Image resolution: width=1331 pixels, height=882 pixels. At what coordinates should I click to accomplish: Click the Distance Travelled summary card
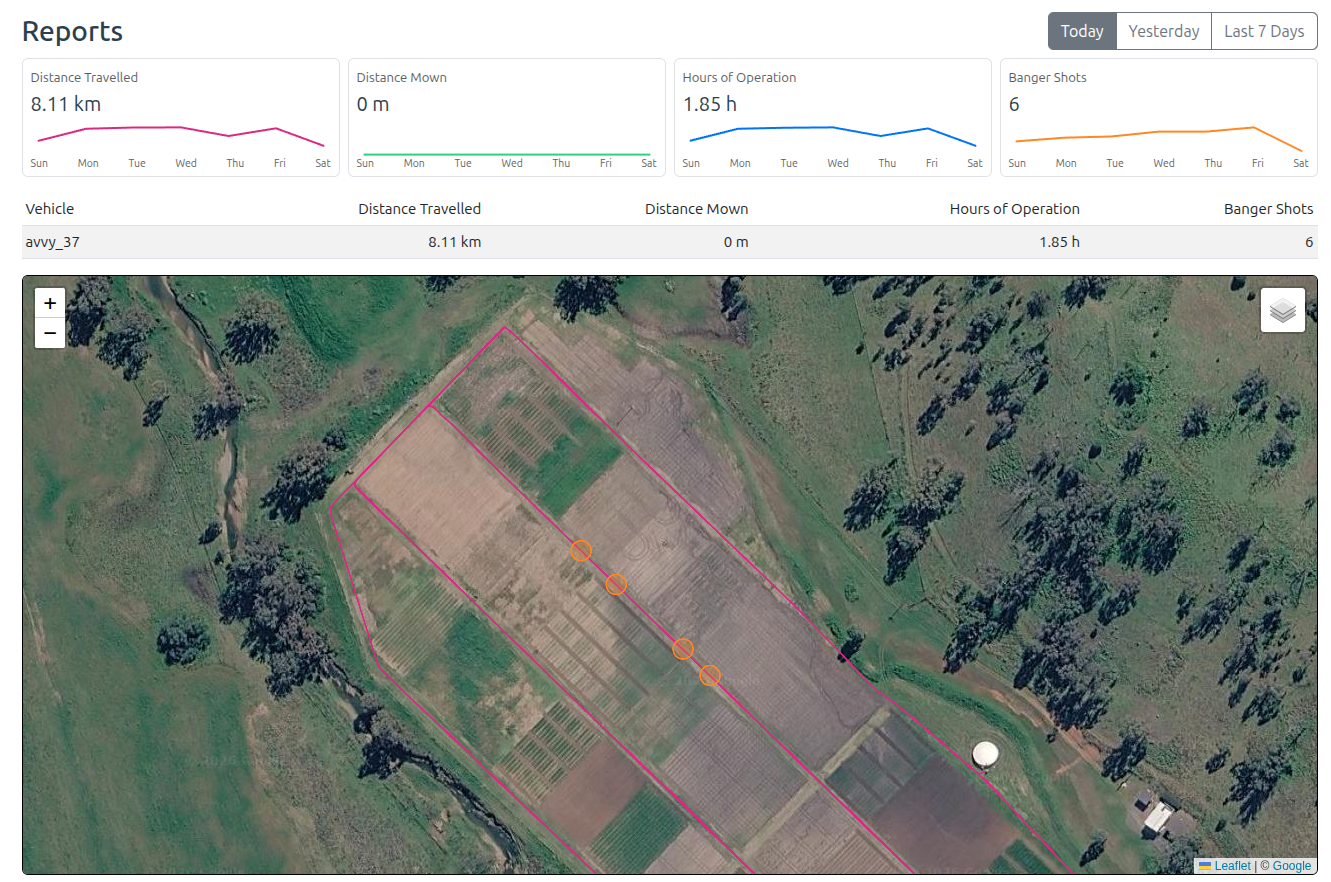point(181,118)
